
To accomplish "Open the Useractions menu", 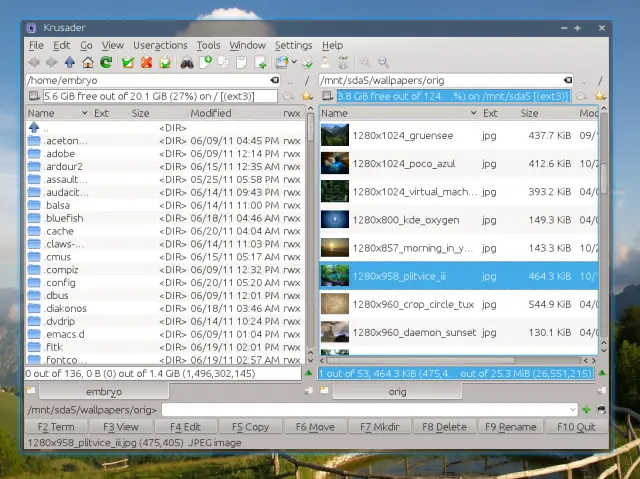I will click(x=160, y=45).
